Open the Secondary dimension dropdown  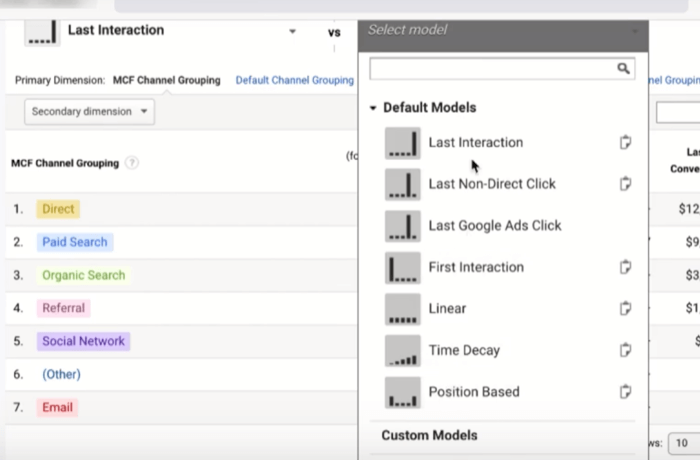(x=89, y=112)
